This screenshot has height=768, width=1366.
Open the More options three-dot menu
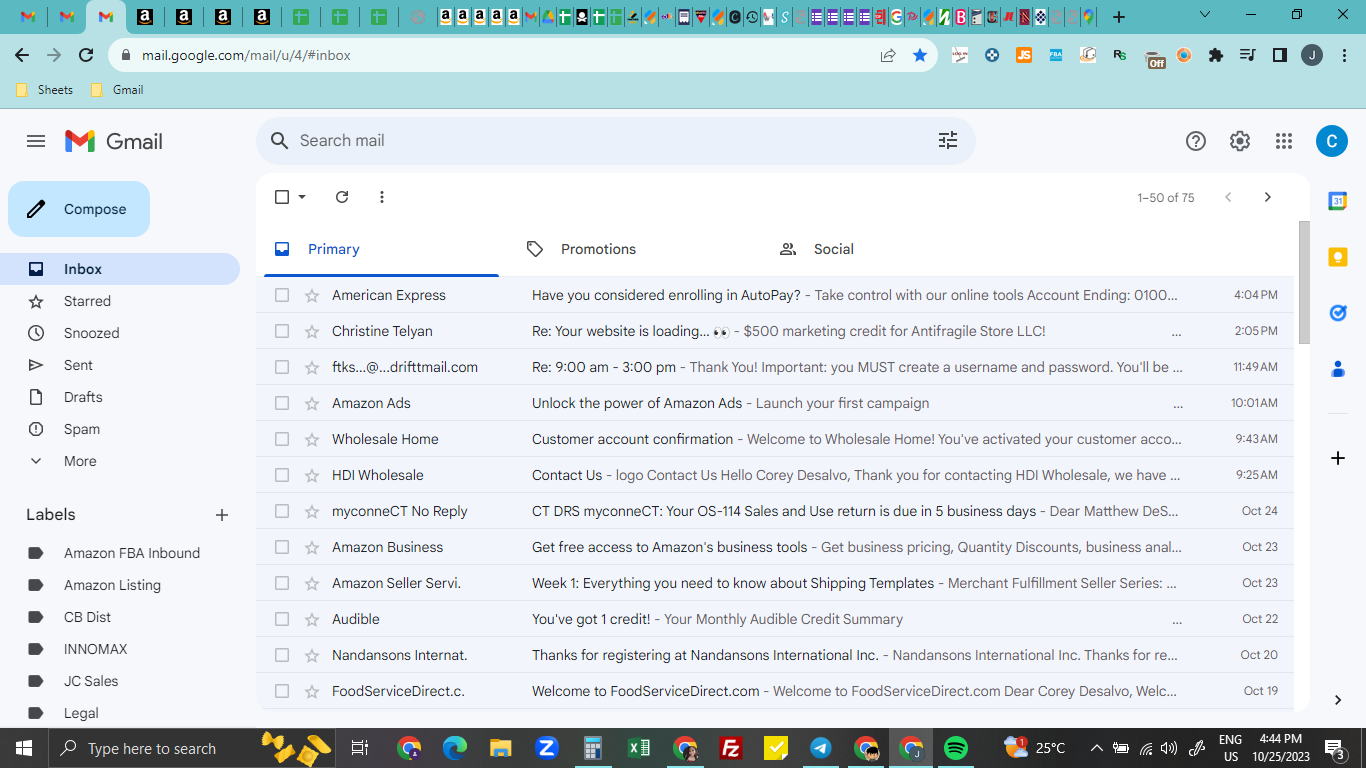point(382,197)
